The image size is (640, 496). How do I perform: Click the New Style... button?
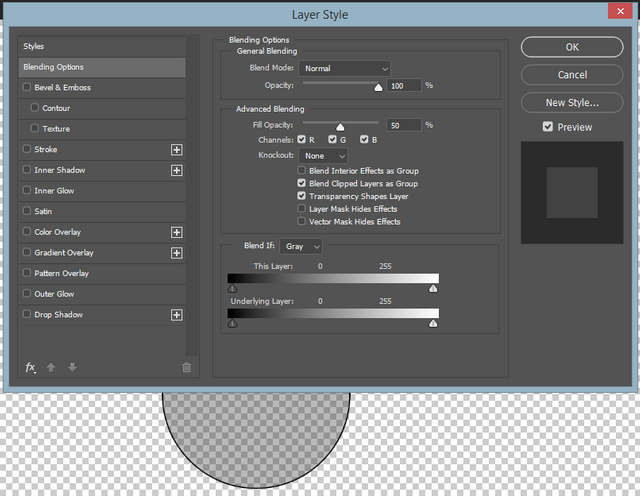click(x=572, y=102)
